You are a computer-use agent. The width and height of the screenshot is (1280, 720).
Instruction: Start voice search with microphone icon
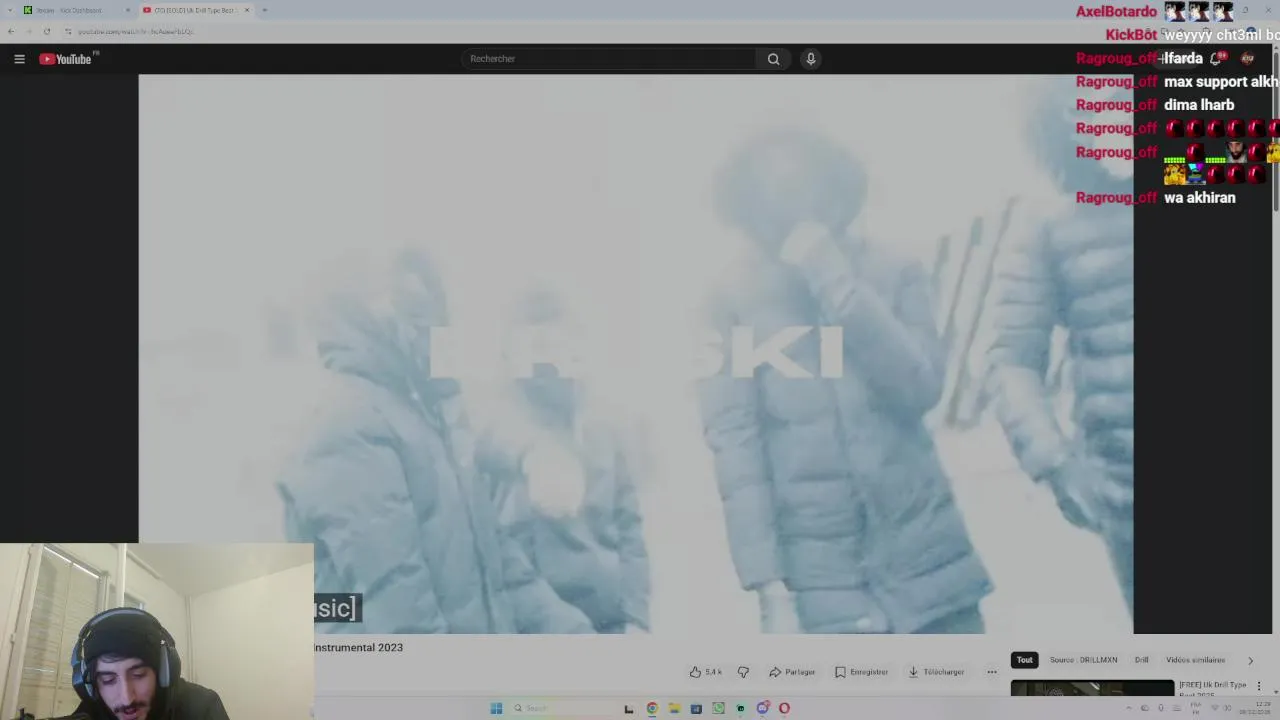pyautogui.click(x=811, y=59)
